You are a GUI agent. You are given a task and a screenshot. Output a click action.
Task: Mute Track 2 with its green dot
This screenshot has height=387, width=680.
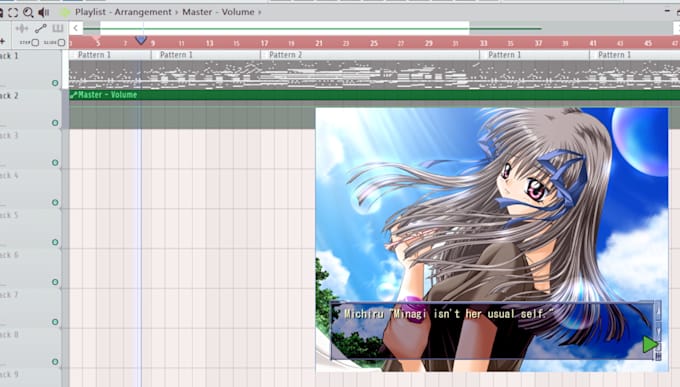55,123
